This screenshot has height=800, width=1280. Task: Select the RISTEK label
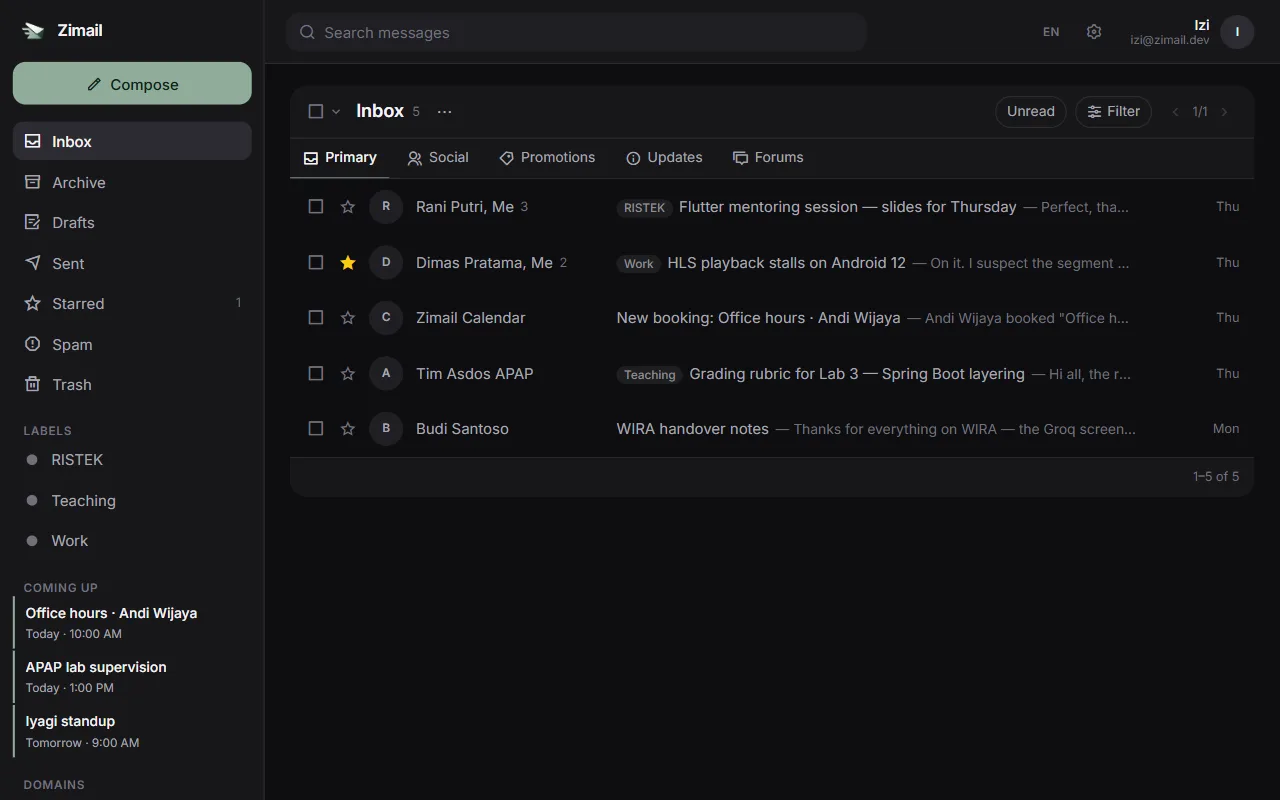pos(132,460)
